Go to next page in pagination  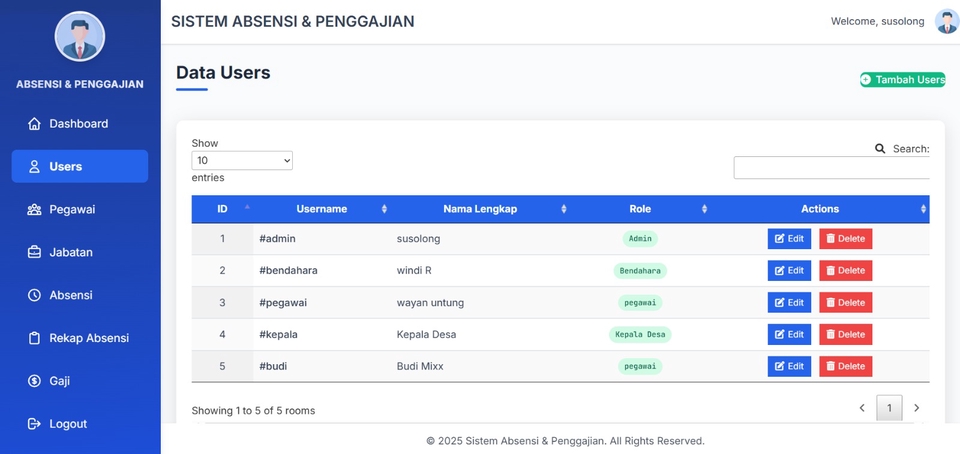(x=916, y=408)
